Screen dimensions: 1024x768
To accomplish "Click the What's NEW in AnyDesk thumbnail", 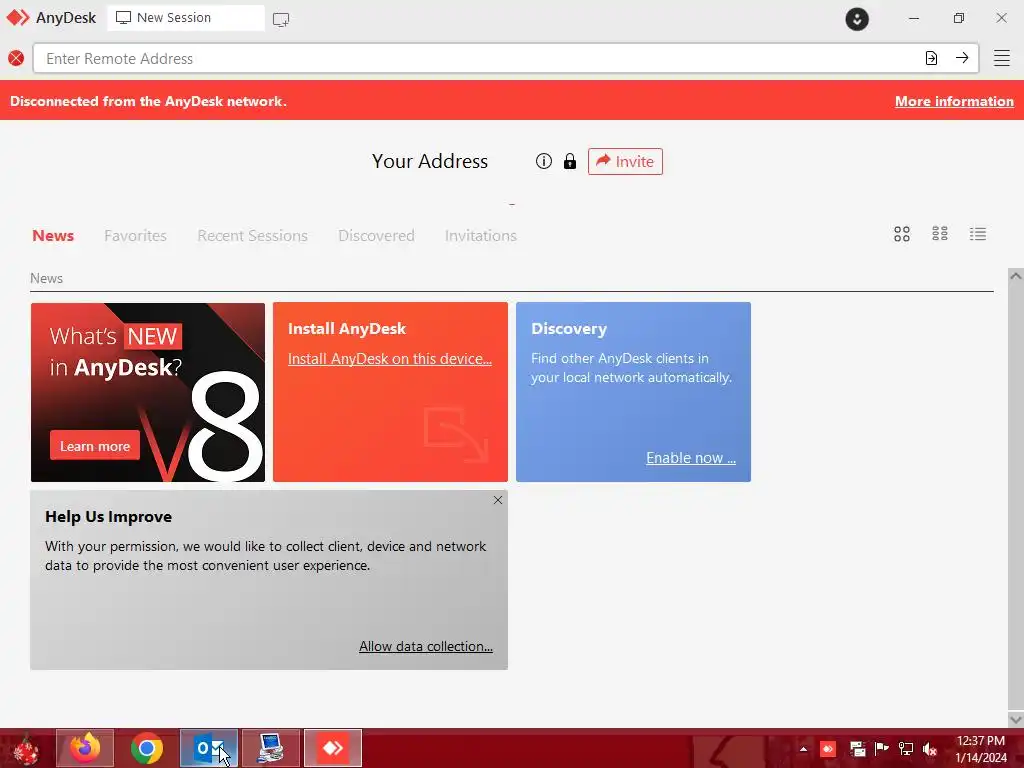I will (x=148, y=392).
